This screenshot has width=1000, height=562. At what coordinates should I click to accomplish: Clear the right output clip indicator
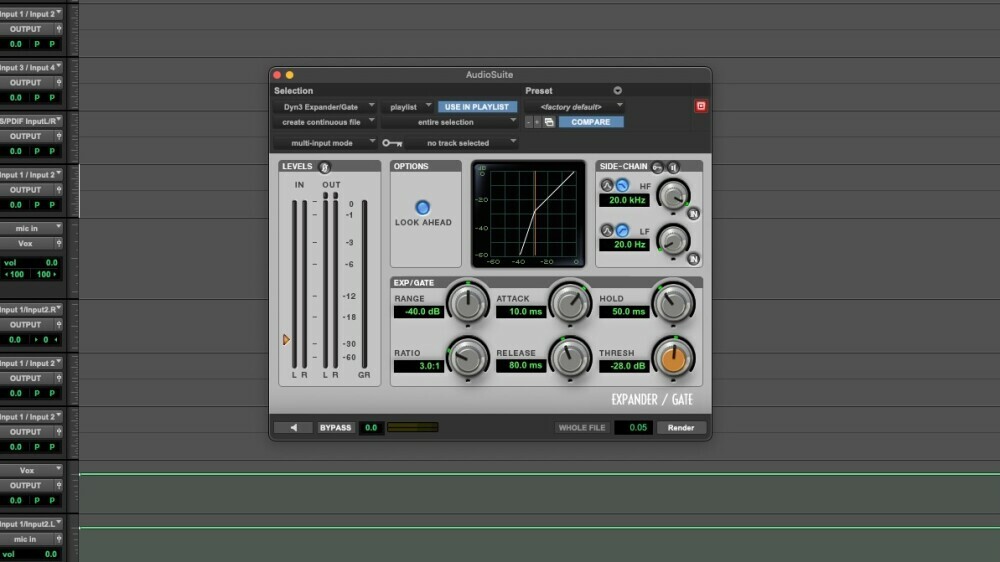335,196
